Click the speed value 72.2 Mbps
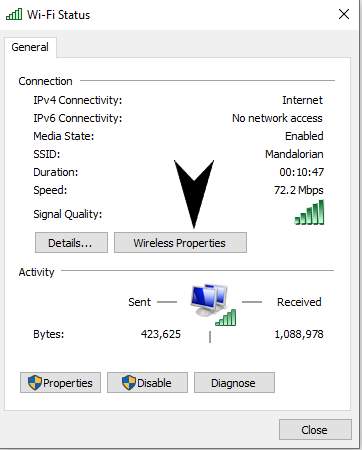Viewport: 362px width, 450px height. [299, 190]
